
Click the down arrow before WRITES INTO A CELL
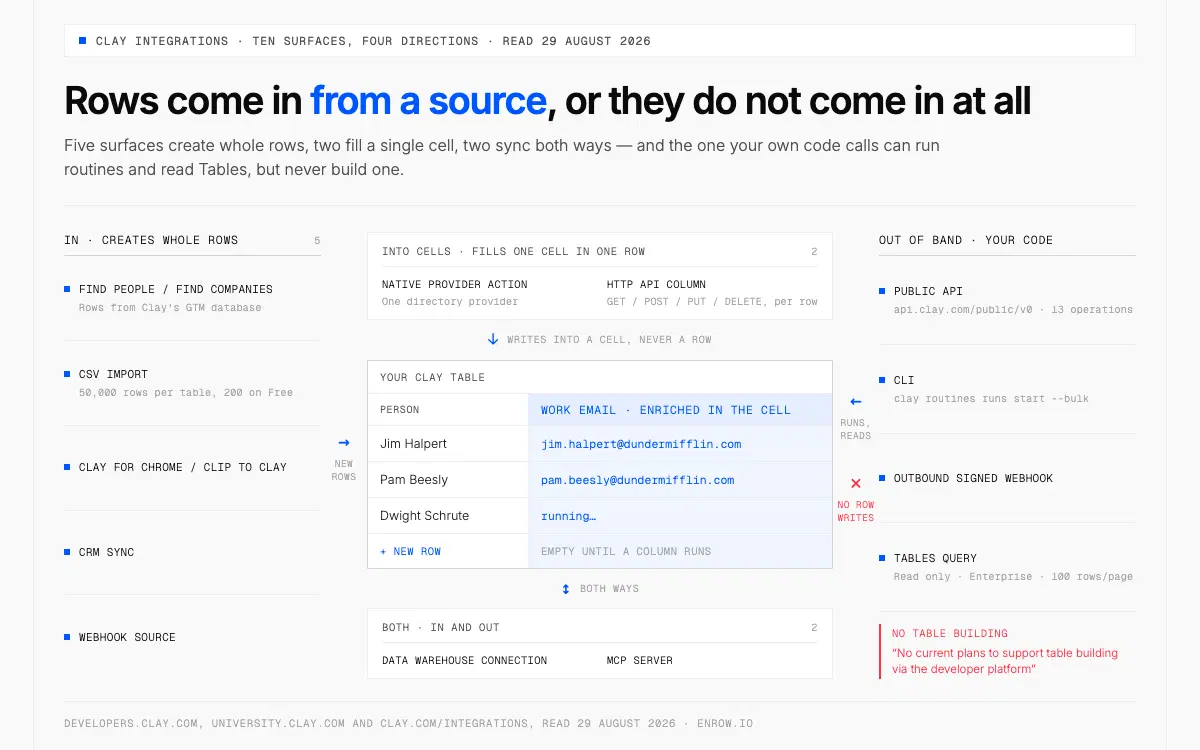click(x=493, y=339)
